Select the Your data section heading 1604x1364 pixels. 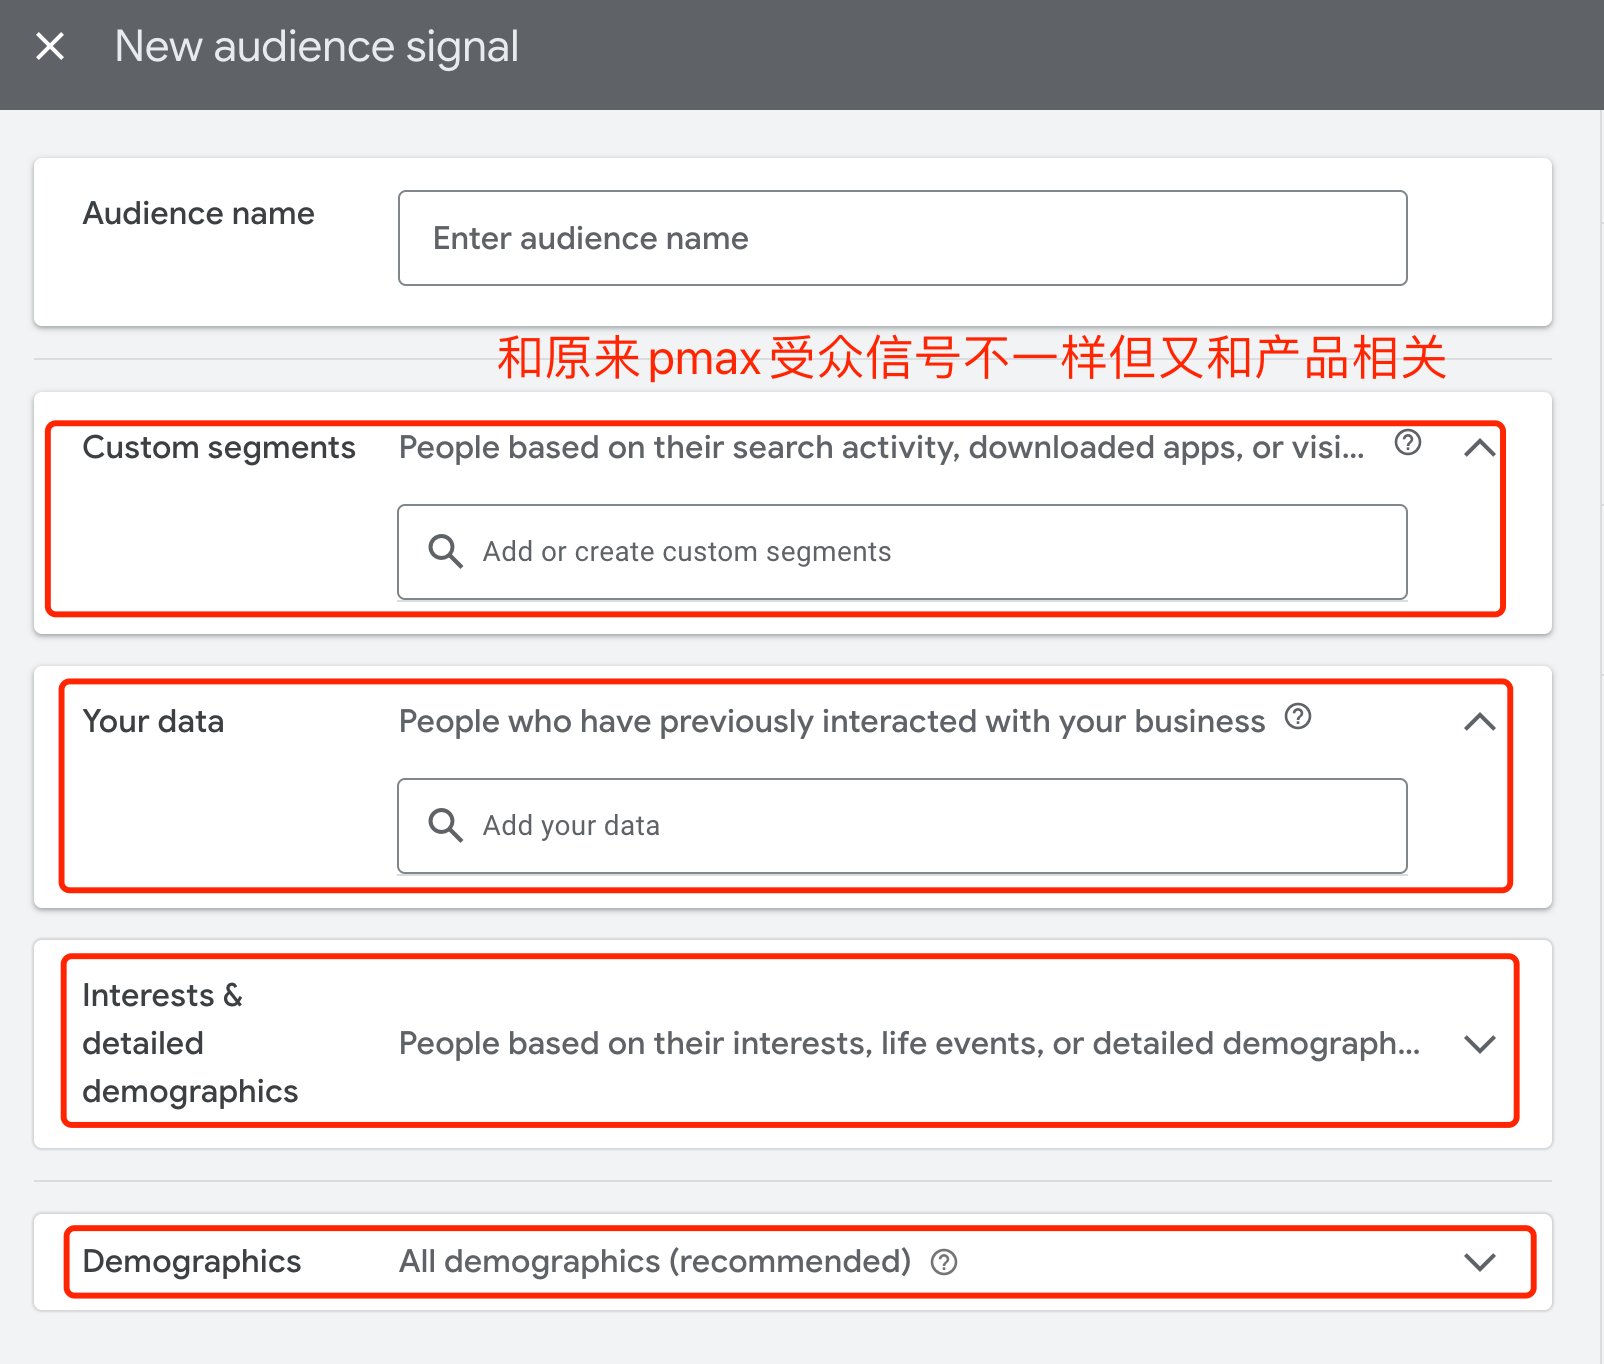[x=153, y=721]
